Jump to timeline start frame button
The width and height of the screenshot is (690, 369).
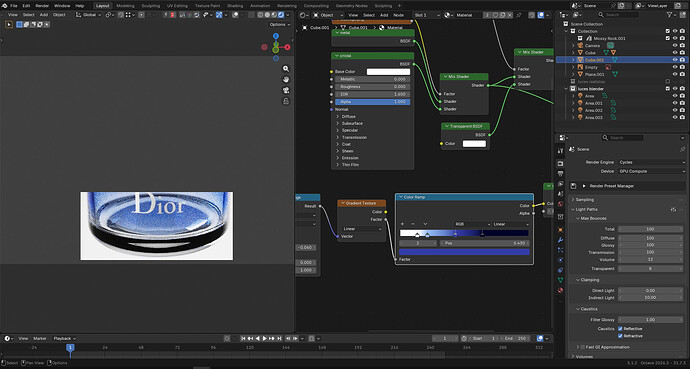(243, 339)
